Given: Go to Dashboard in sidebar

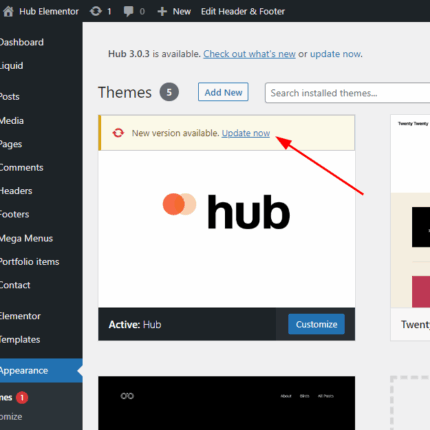Looking at the screenshot, I should [x=21, y=42].
